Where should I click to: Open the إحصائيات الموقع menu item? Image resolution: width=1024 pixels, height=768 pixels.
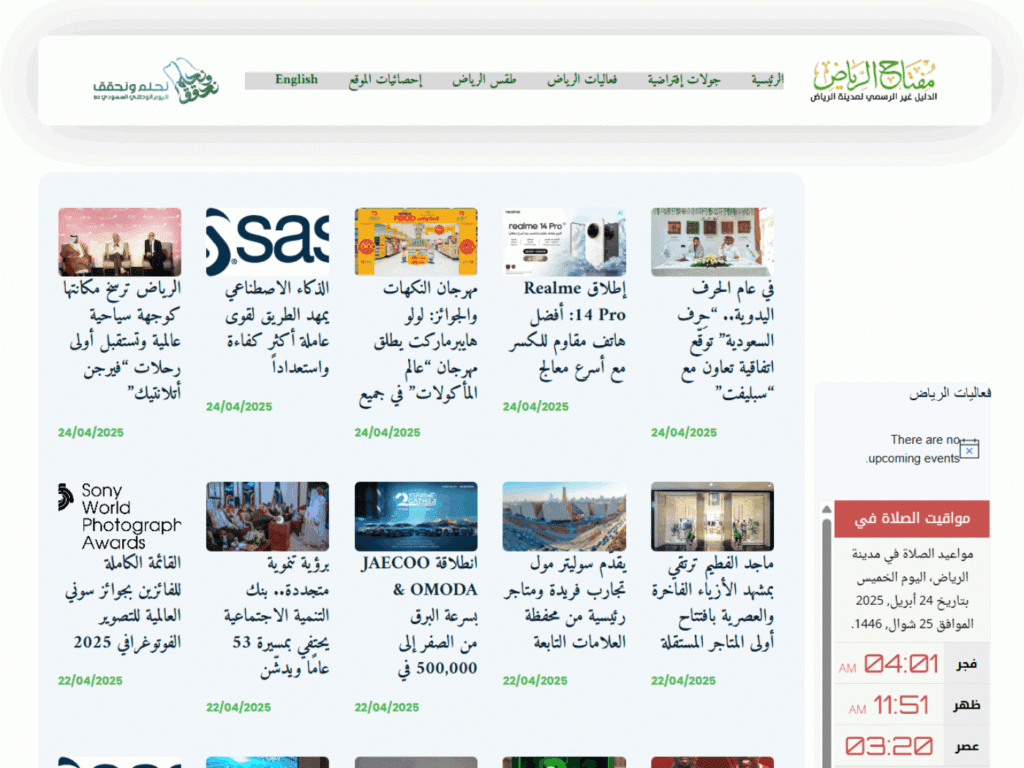click(388, 79)
